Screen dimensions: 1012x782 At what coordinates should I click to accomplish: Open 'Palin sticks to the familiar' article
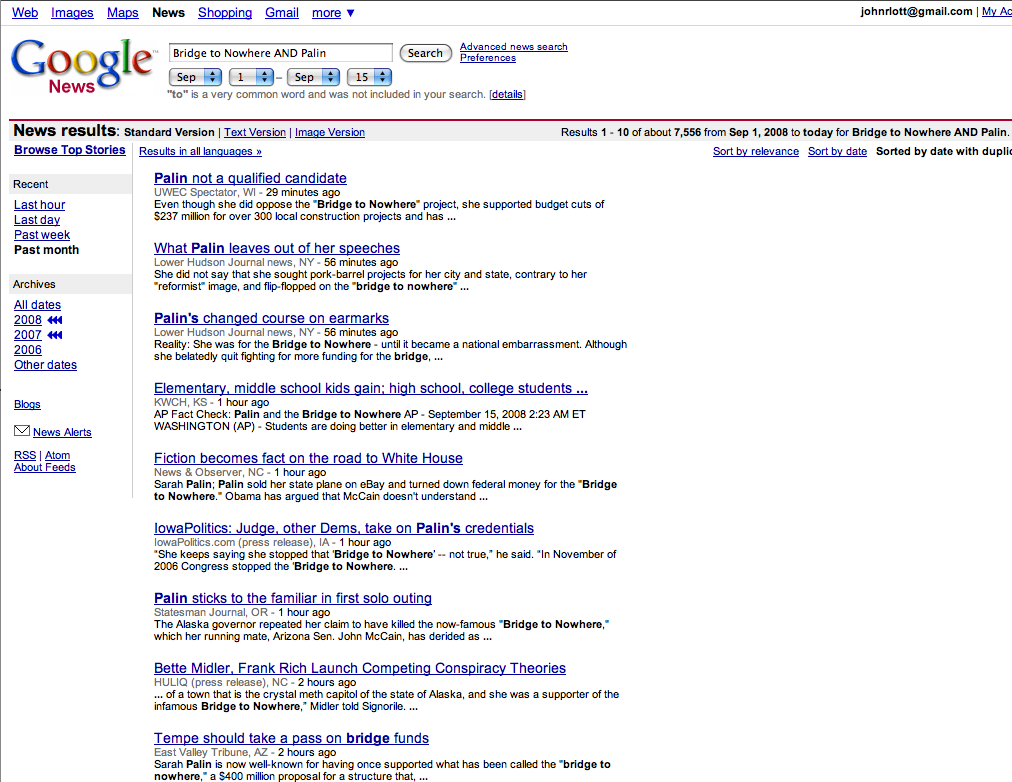[293, 598]
